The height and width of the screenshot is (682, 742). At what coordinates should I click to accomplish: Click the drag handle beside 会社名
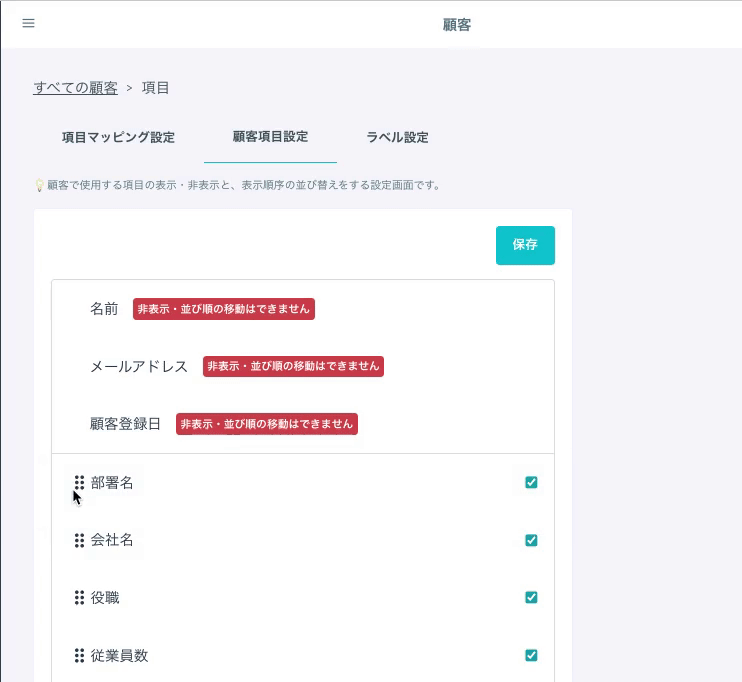80,540
